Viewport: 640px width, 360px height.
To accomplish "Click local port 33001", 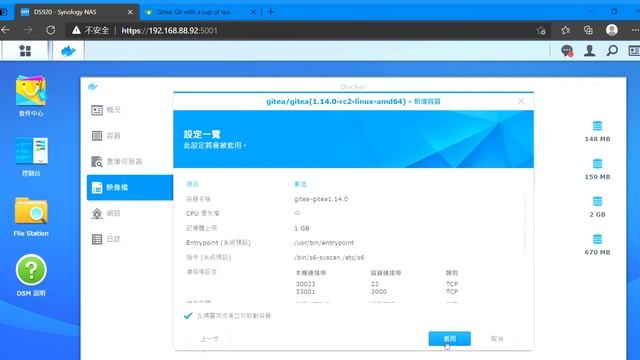I will click(x=305, y=291).
